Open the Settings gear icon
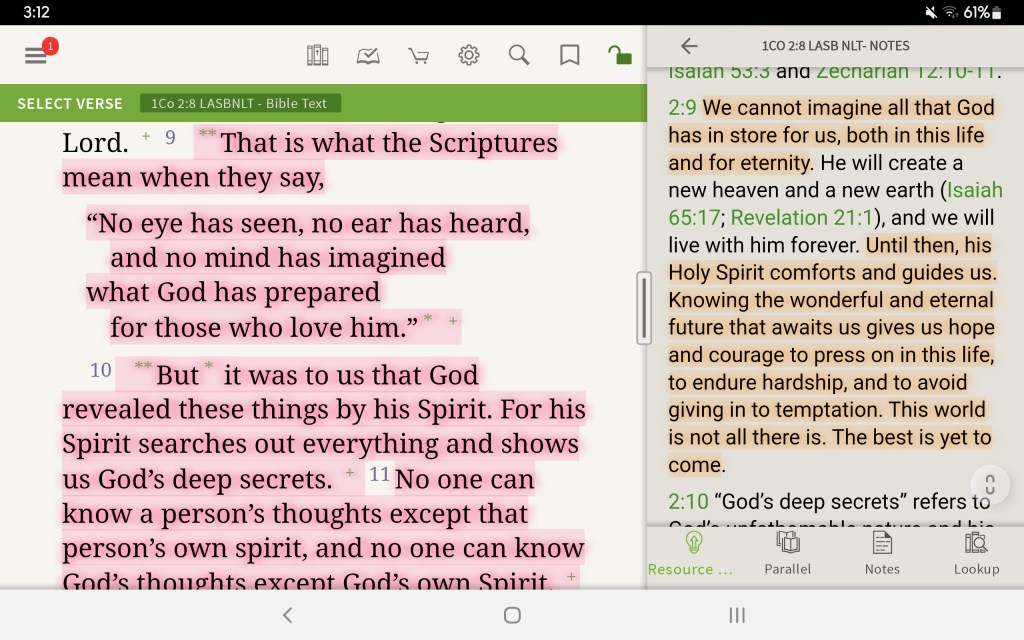The width and height of the screenshot is (1024, 640). pos(468,55)
